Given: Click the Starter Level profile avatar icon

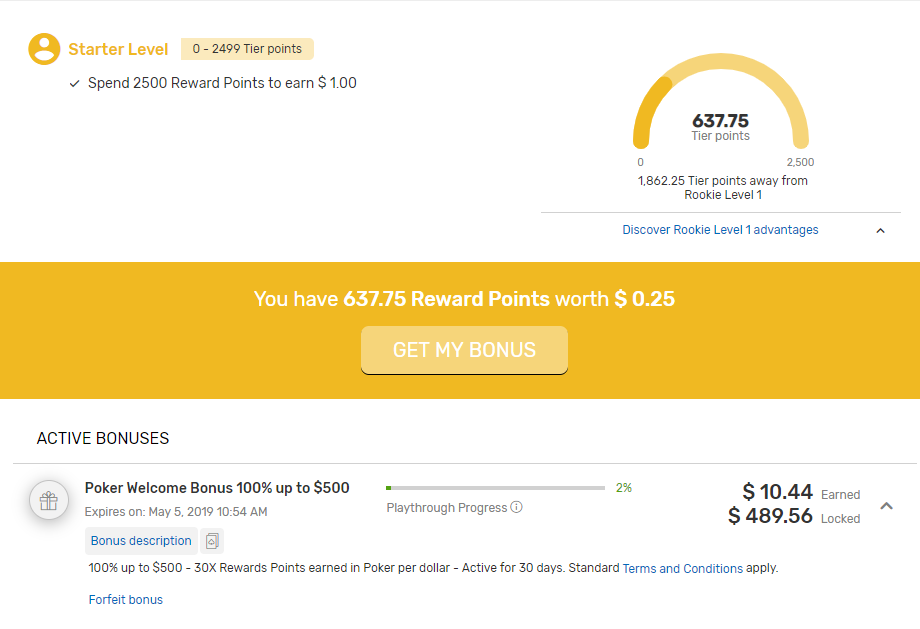Looking at the screenshot, I should coord(44,49).
